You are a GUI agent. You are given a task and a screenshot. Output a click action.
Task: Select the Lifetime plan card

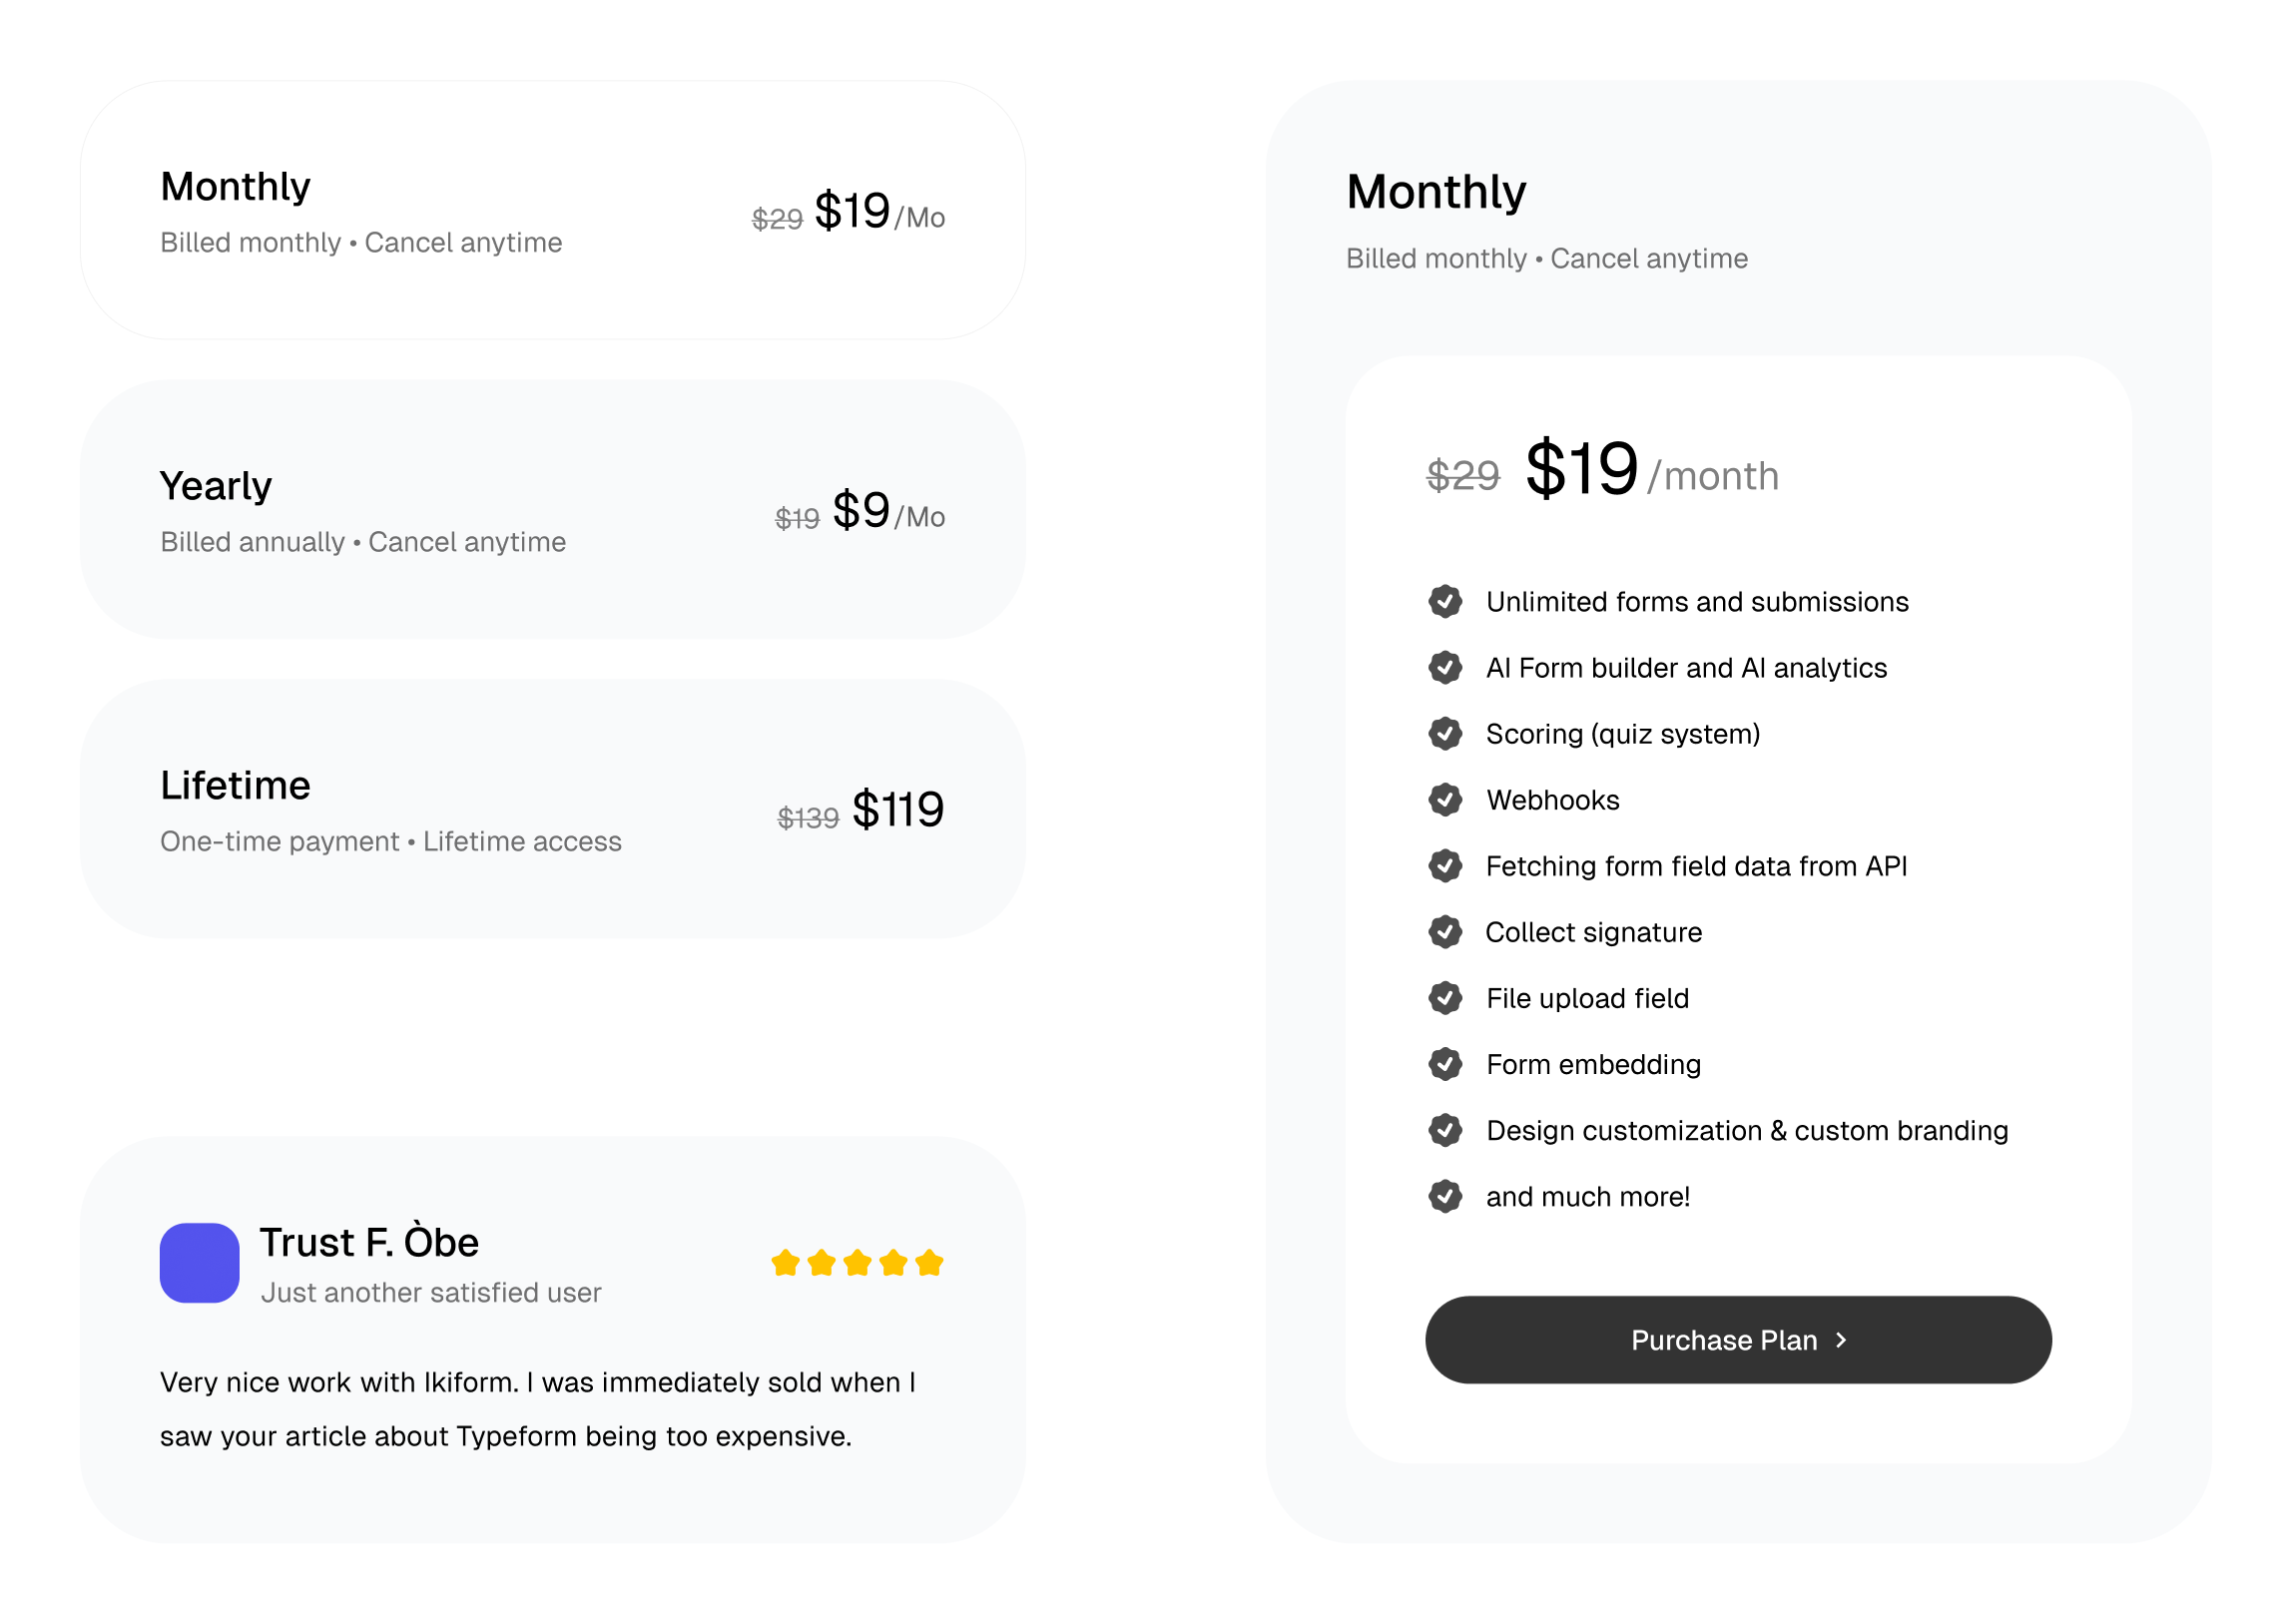(552, 808)
